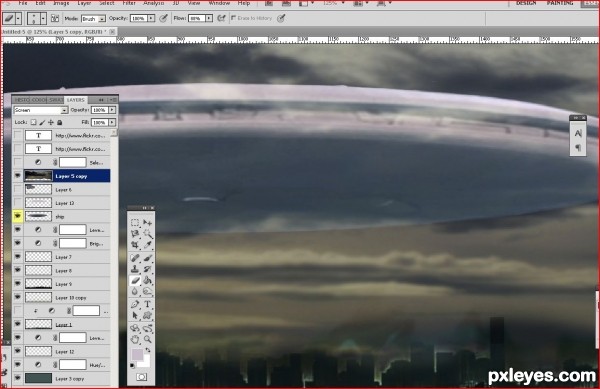Viewport: 600px width, 389px height.
Task: Show Layer 13 visibility box
Action: 17,202
